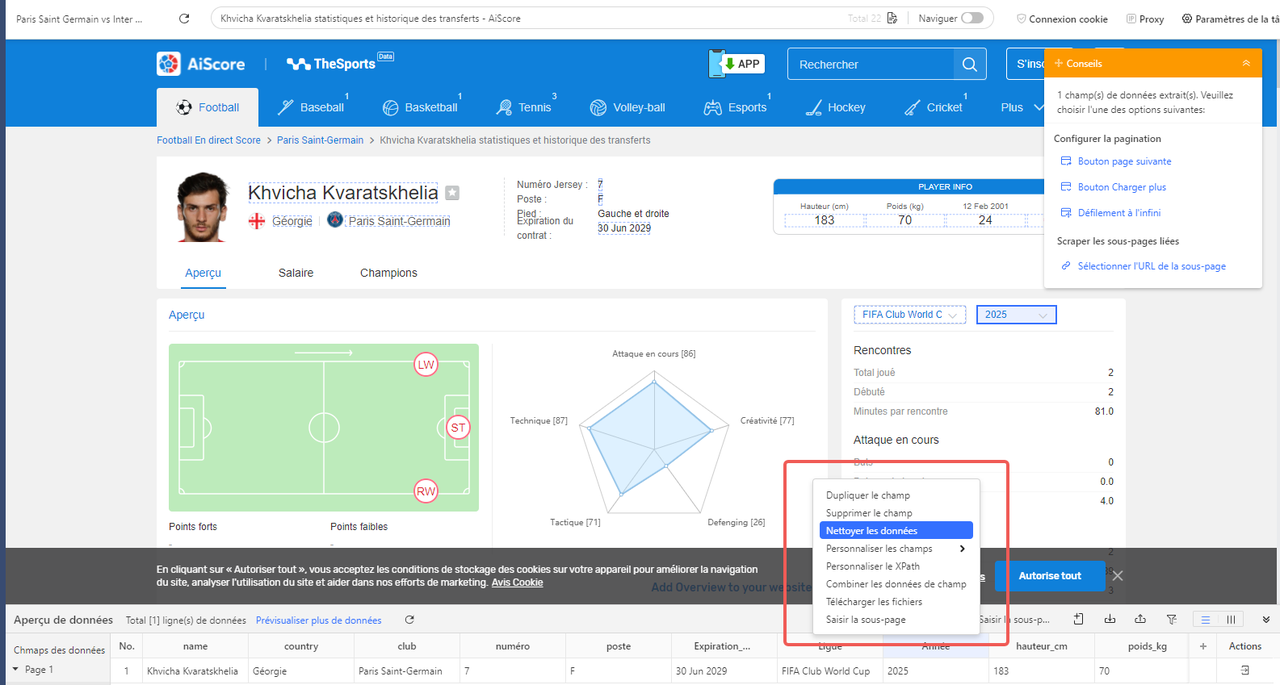Select the Aperçu tab
Viewport: 1280px width, 685px height.
point(203,273)
